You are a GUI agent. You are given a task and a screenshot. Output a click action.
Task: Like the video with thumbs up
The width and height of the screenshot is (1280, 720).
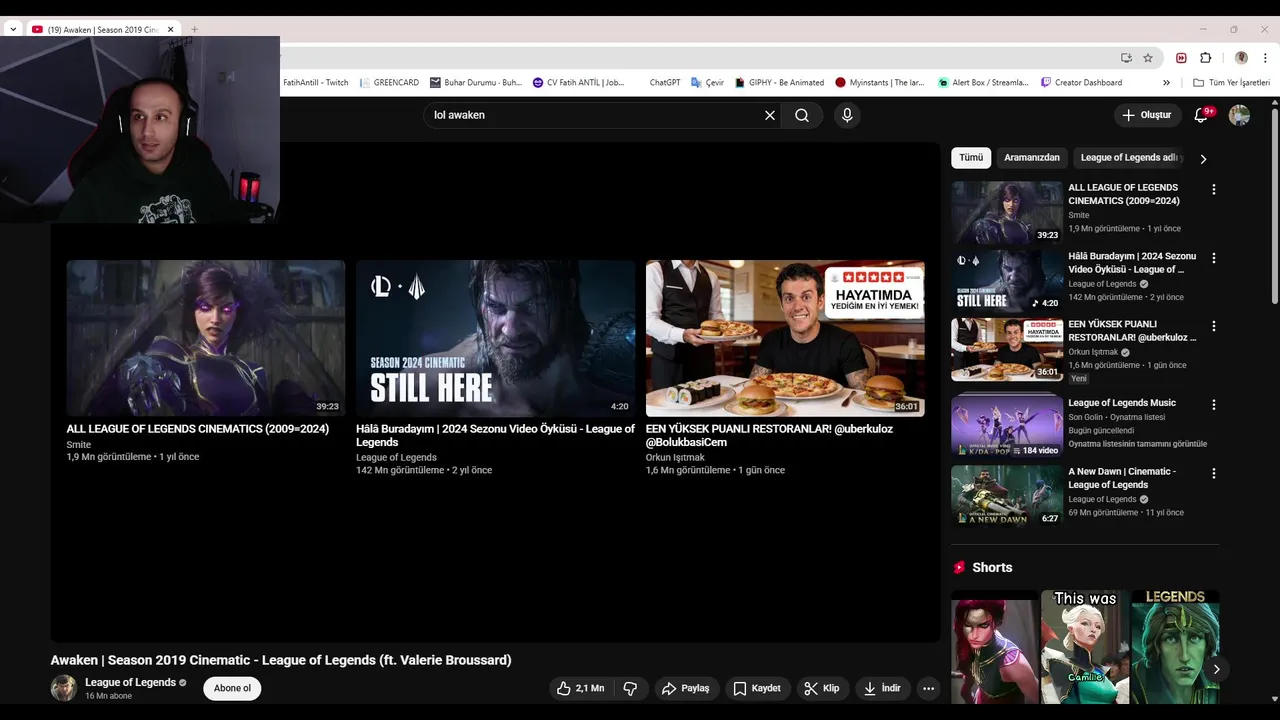pyautogui.click(x=580, y=688)
